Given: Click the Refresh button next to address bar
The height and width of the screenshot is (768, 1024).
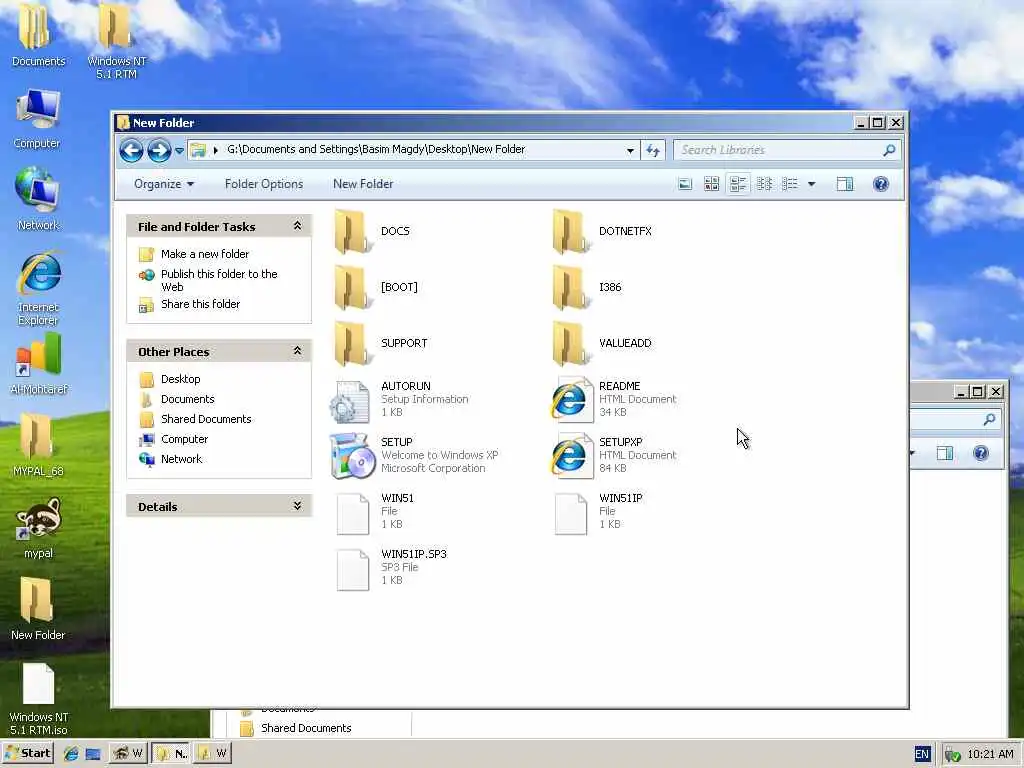Looking at the screenshot, I should (x=652, y=150).
